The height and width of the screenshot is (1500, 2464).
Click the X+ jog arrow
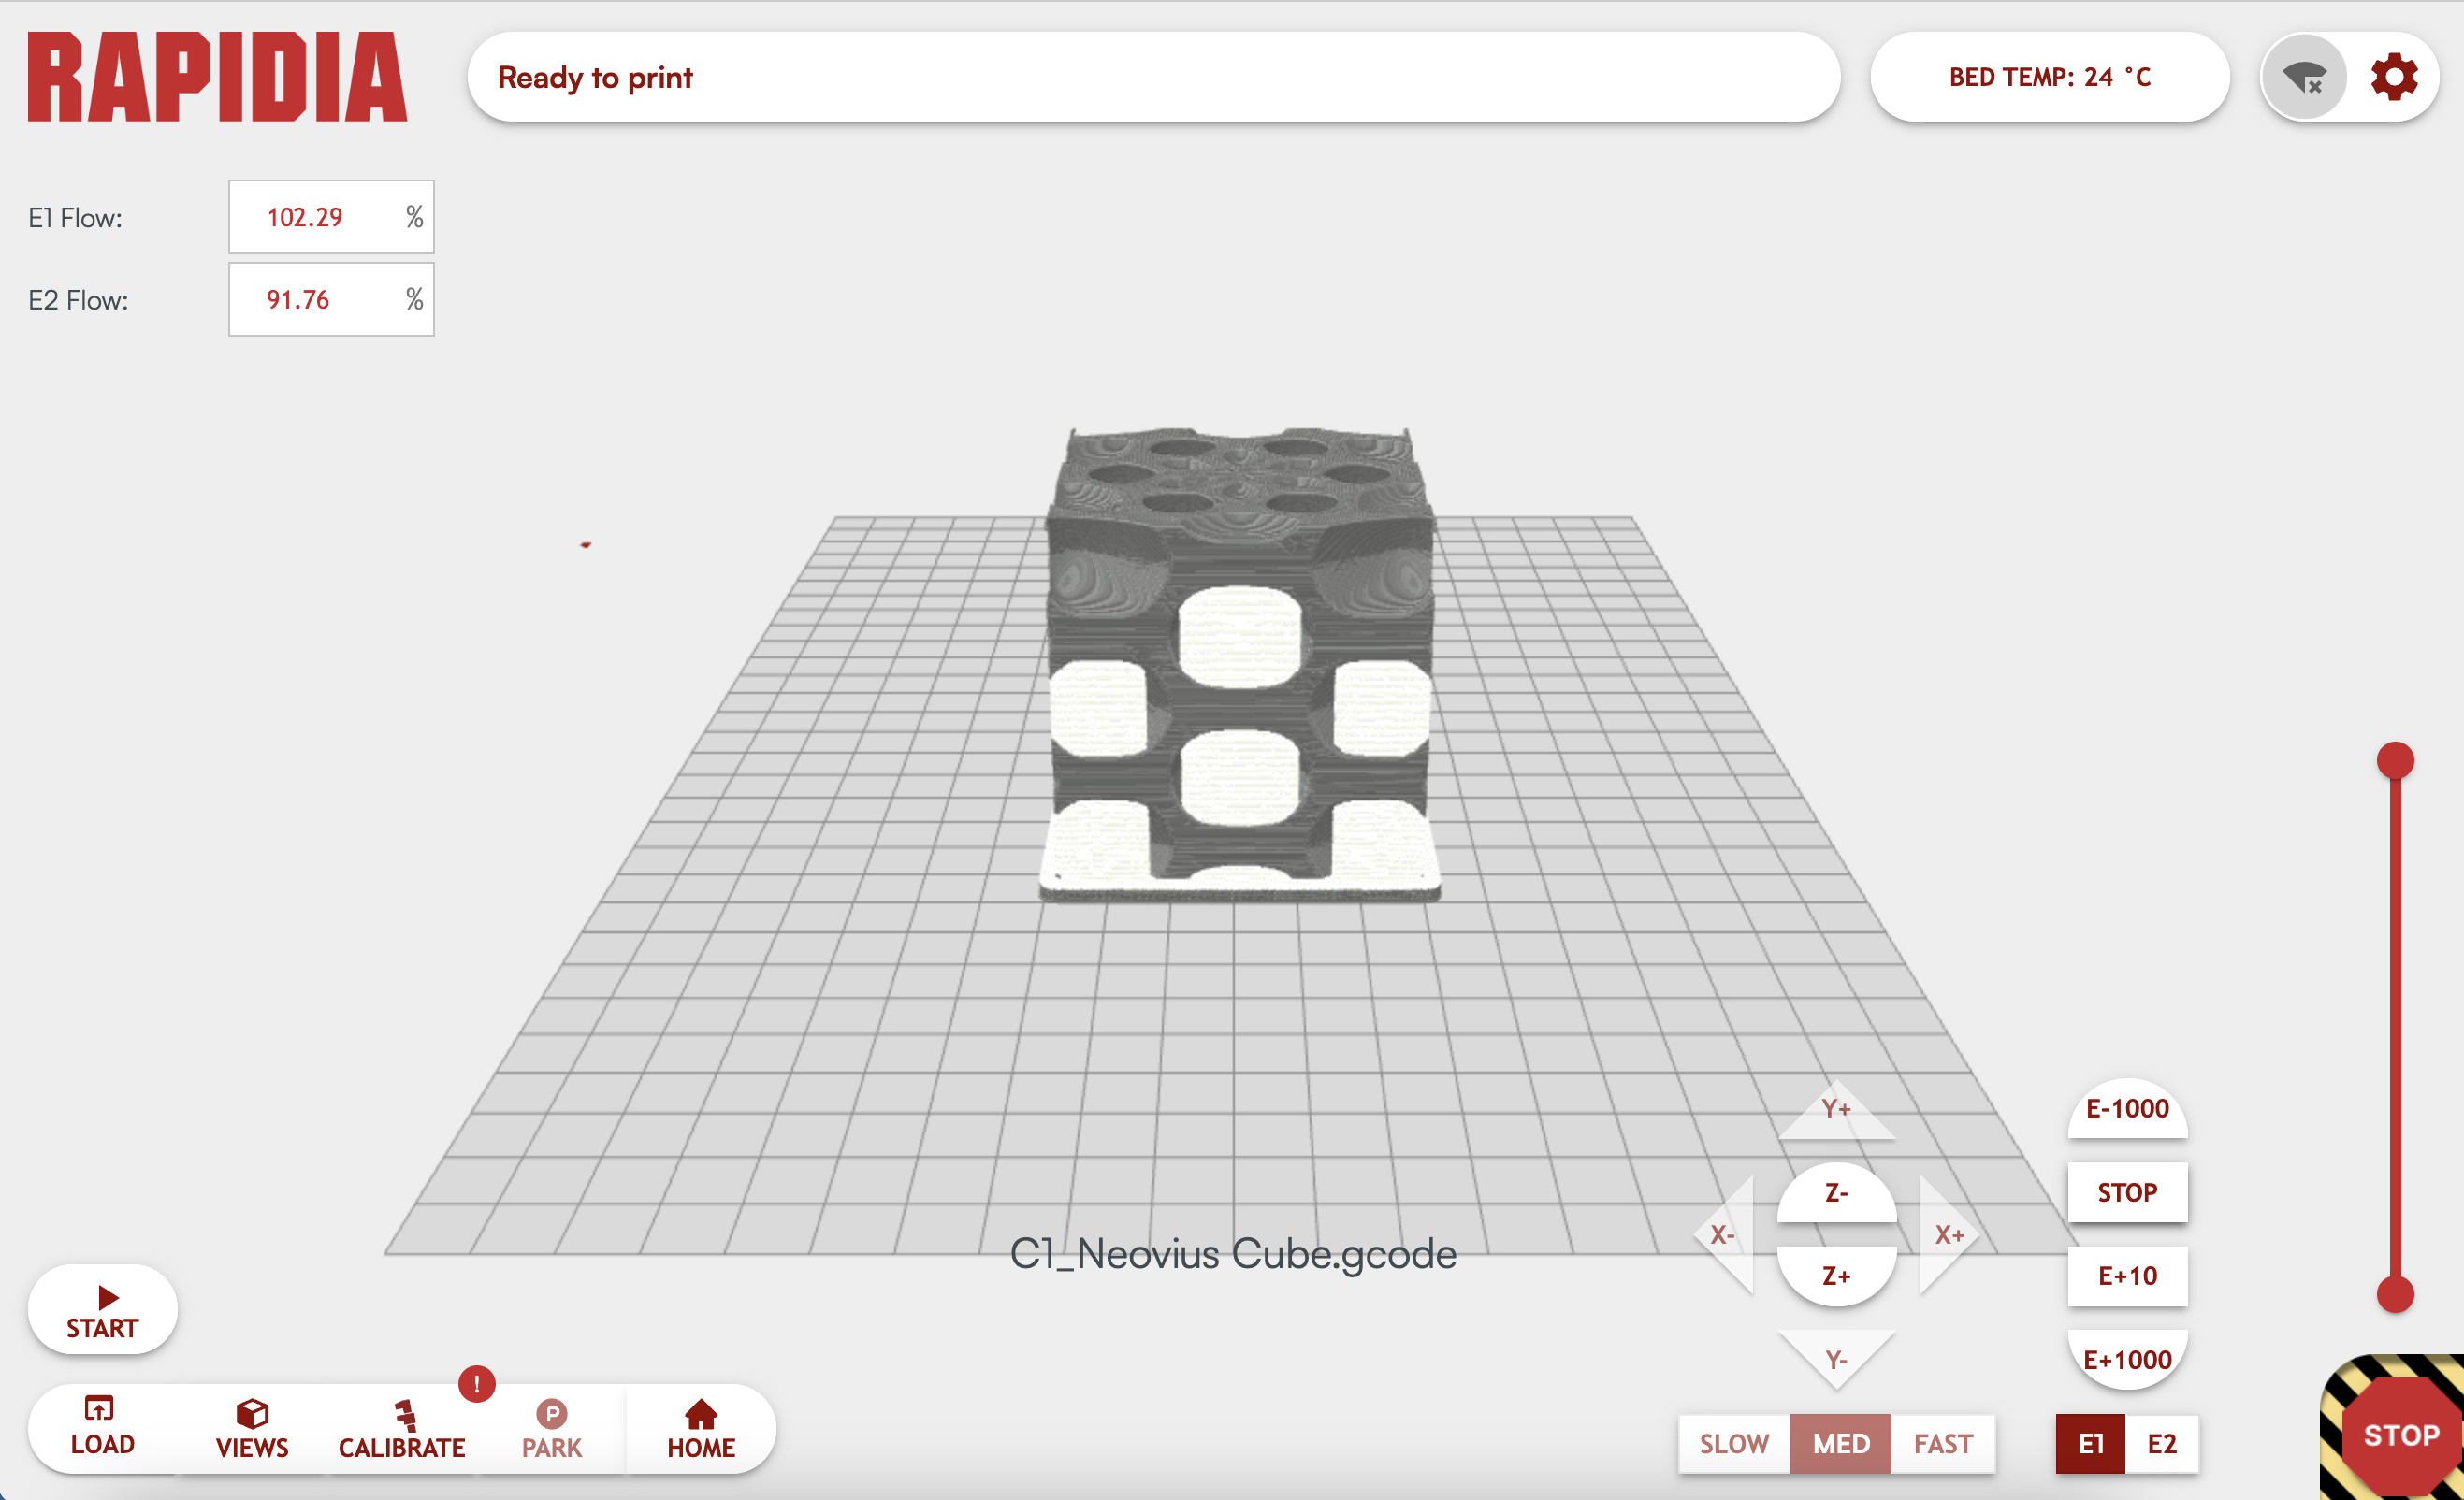click(x=1946, y=1235)
